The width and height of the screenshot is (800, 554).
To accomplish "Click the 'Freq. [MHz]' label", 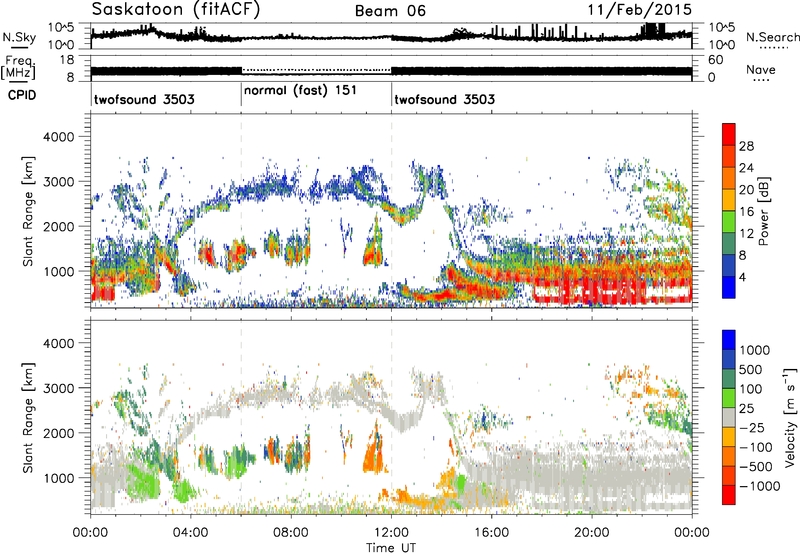I will click(x=18, y=67).
